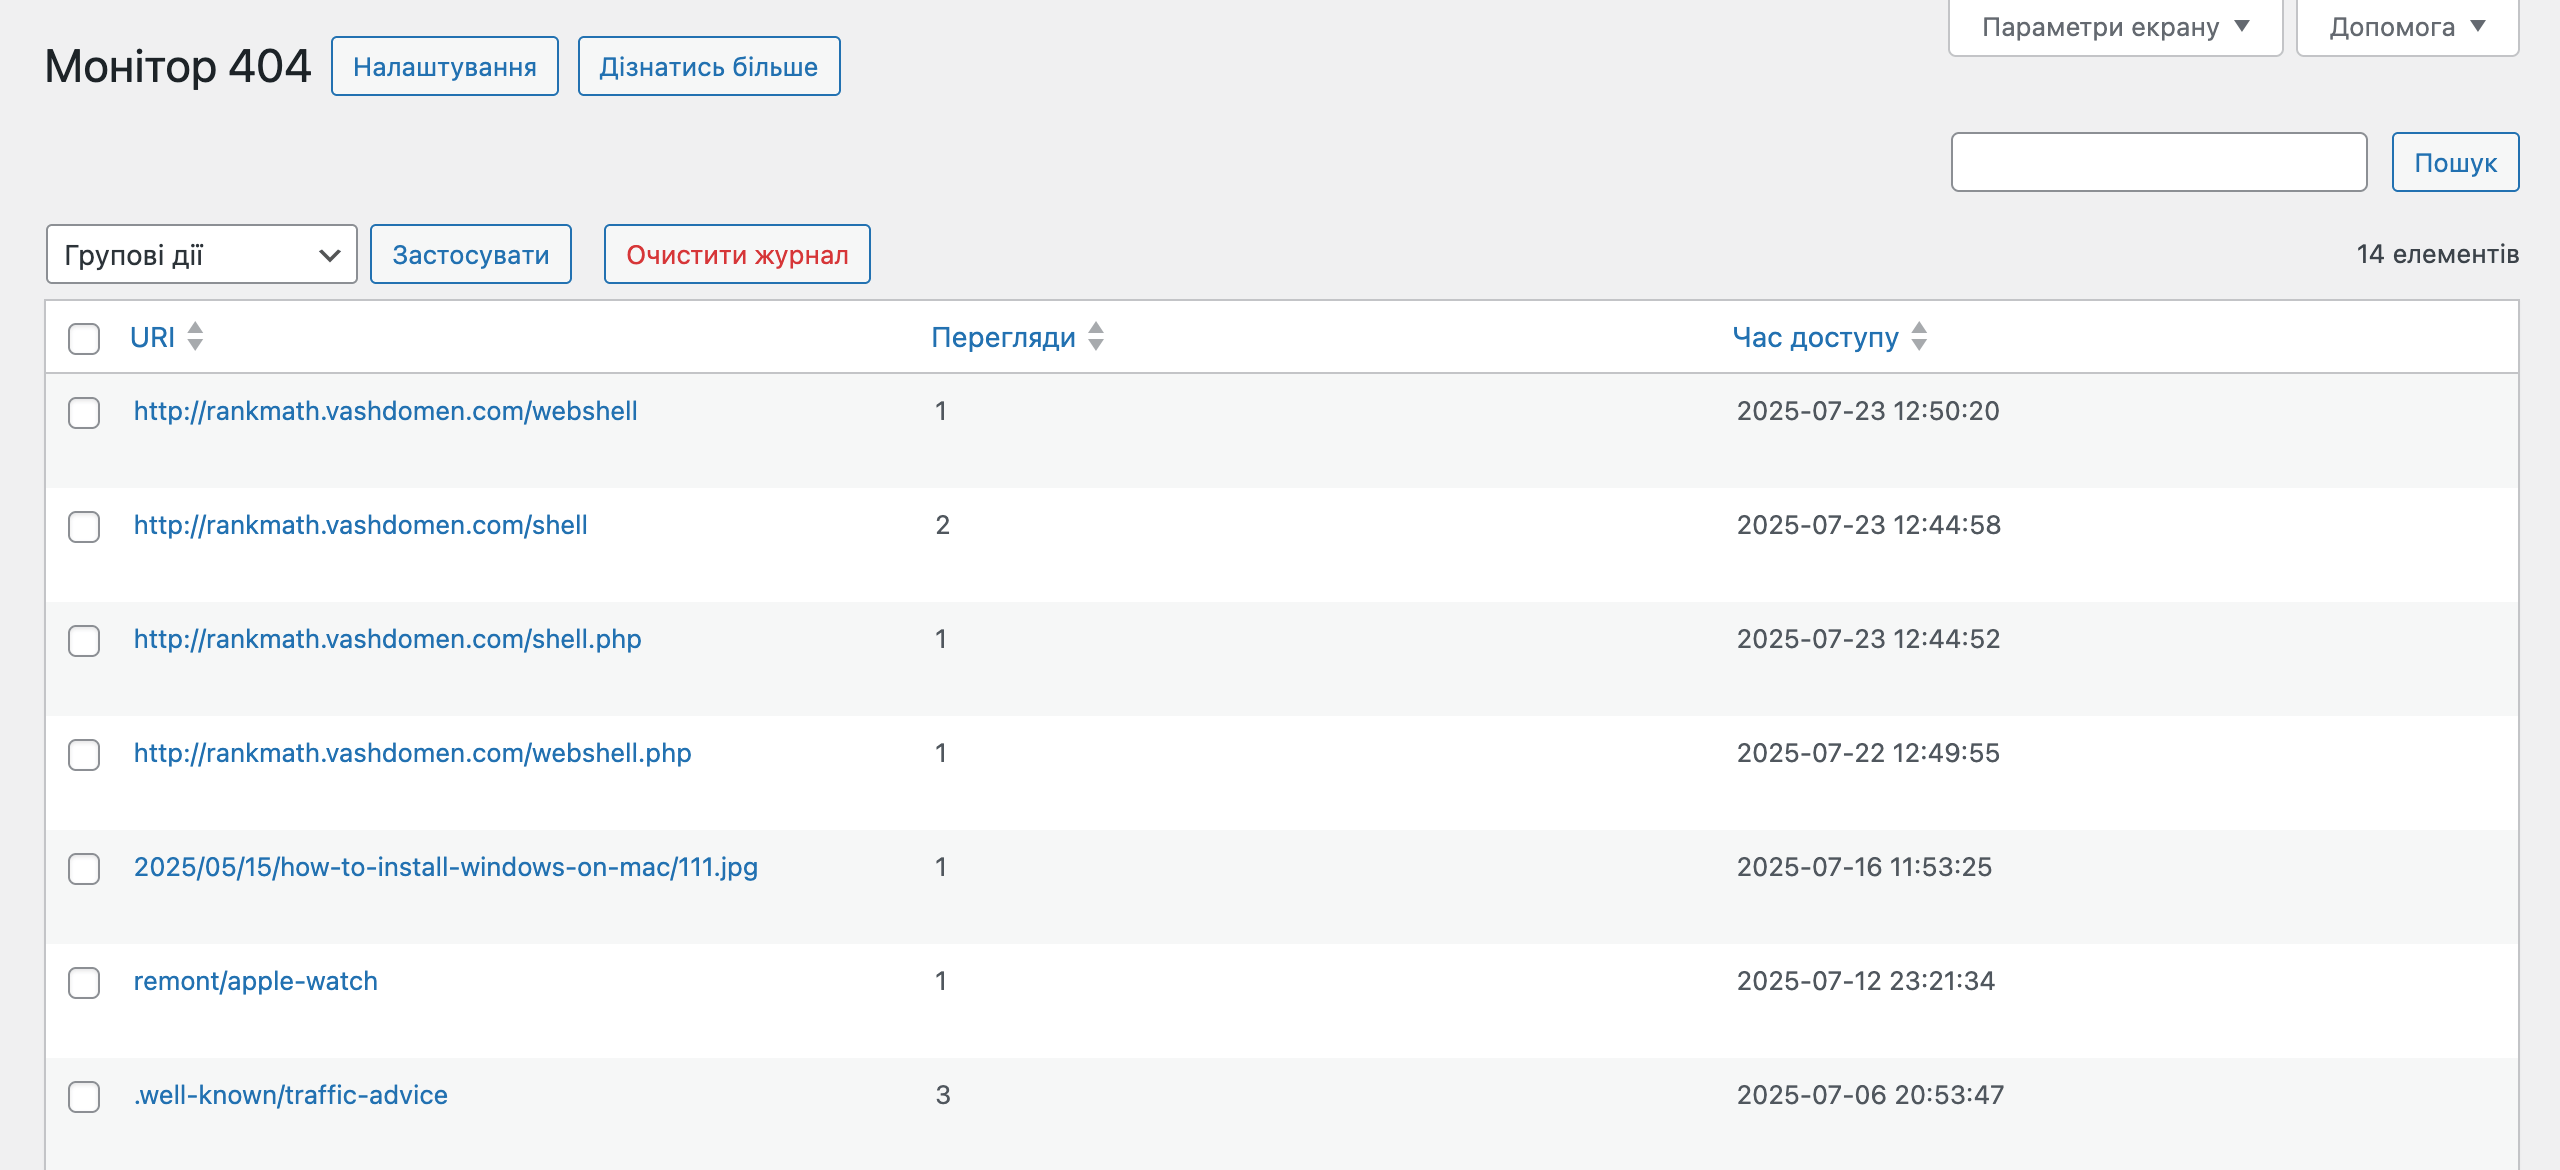This screenshot has width=2560, height=1170.
Task: Click timestamp 2025-07-06 20:53:47
Action: tap(1871, 1095)
